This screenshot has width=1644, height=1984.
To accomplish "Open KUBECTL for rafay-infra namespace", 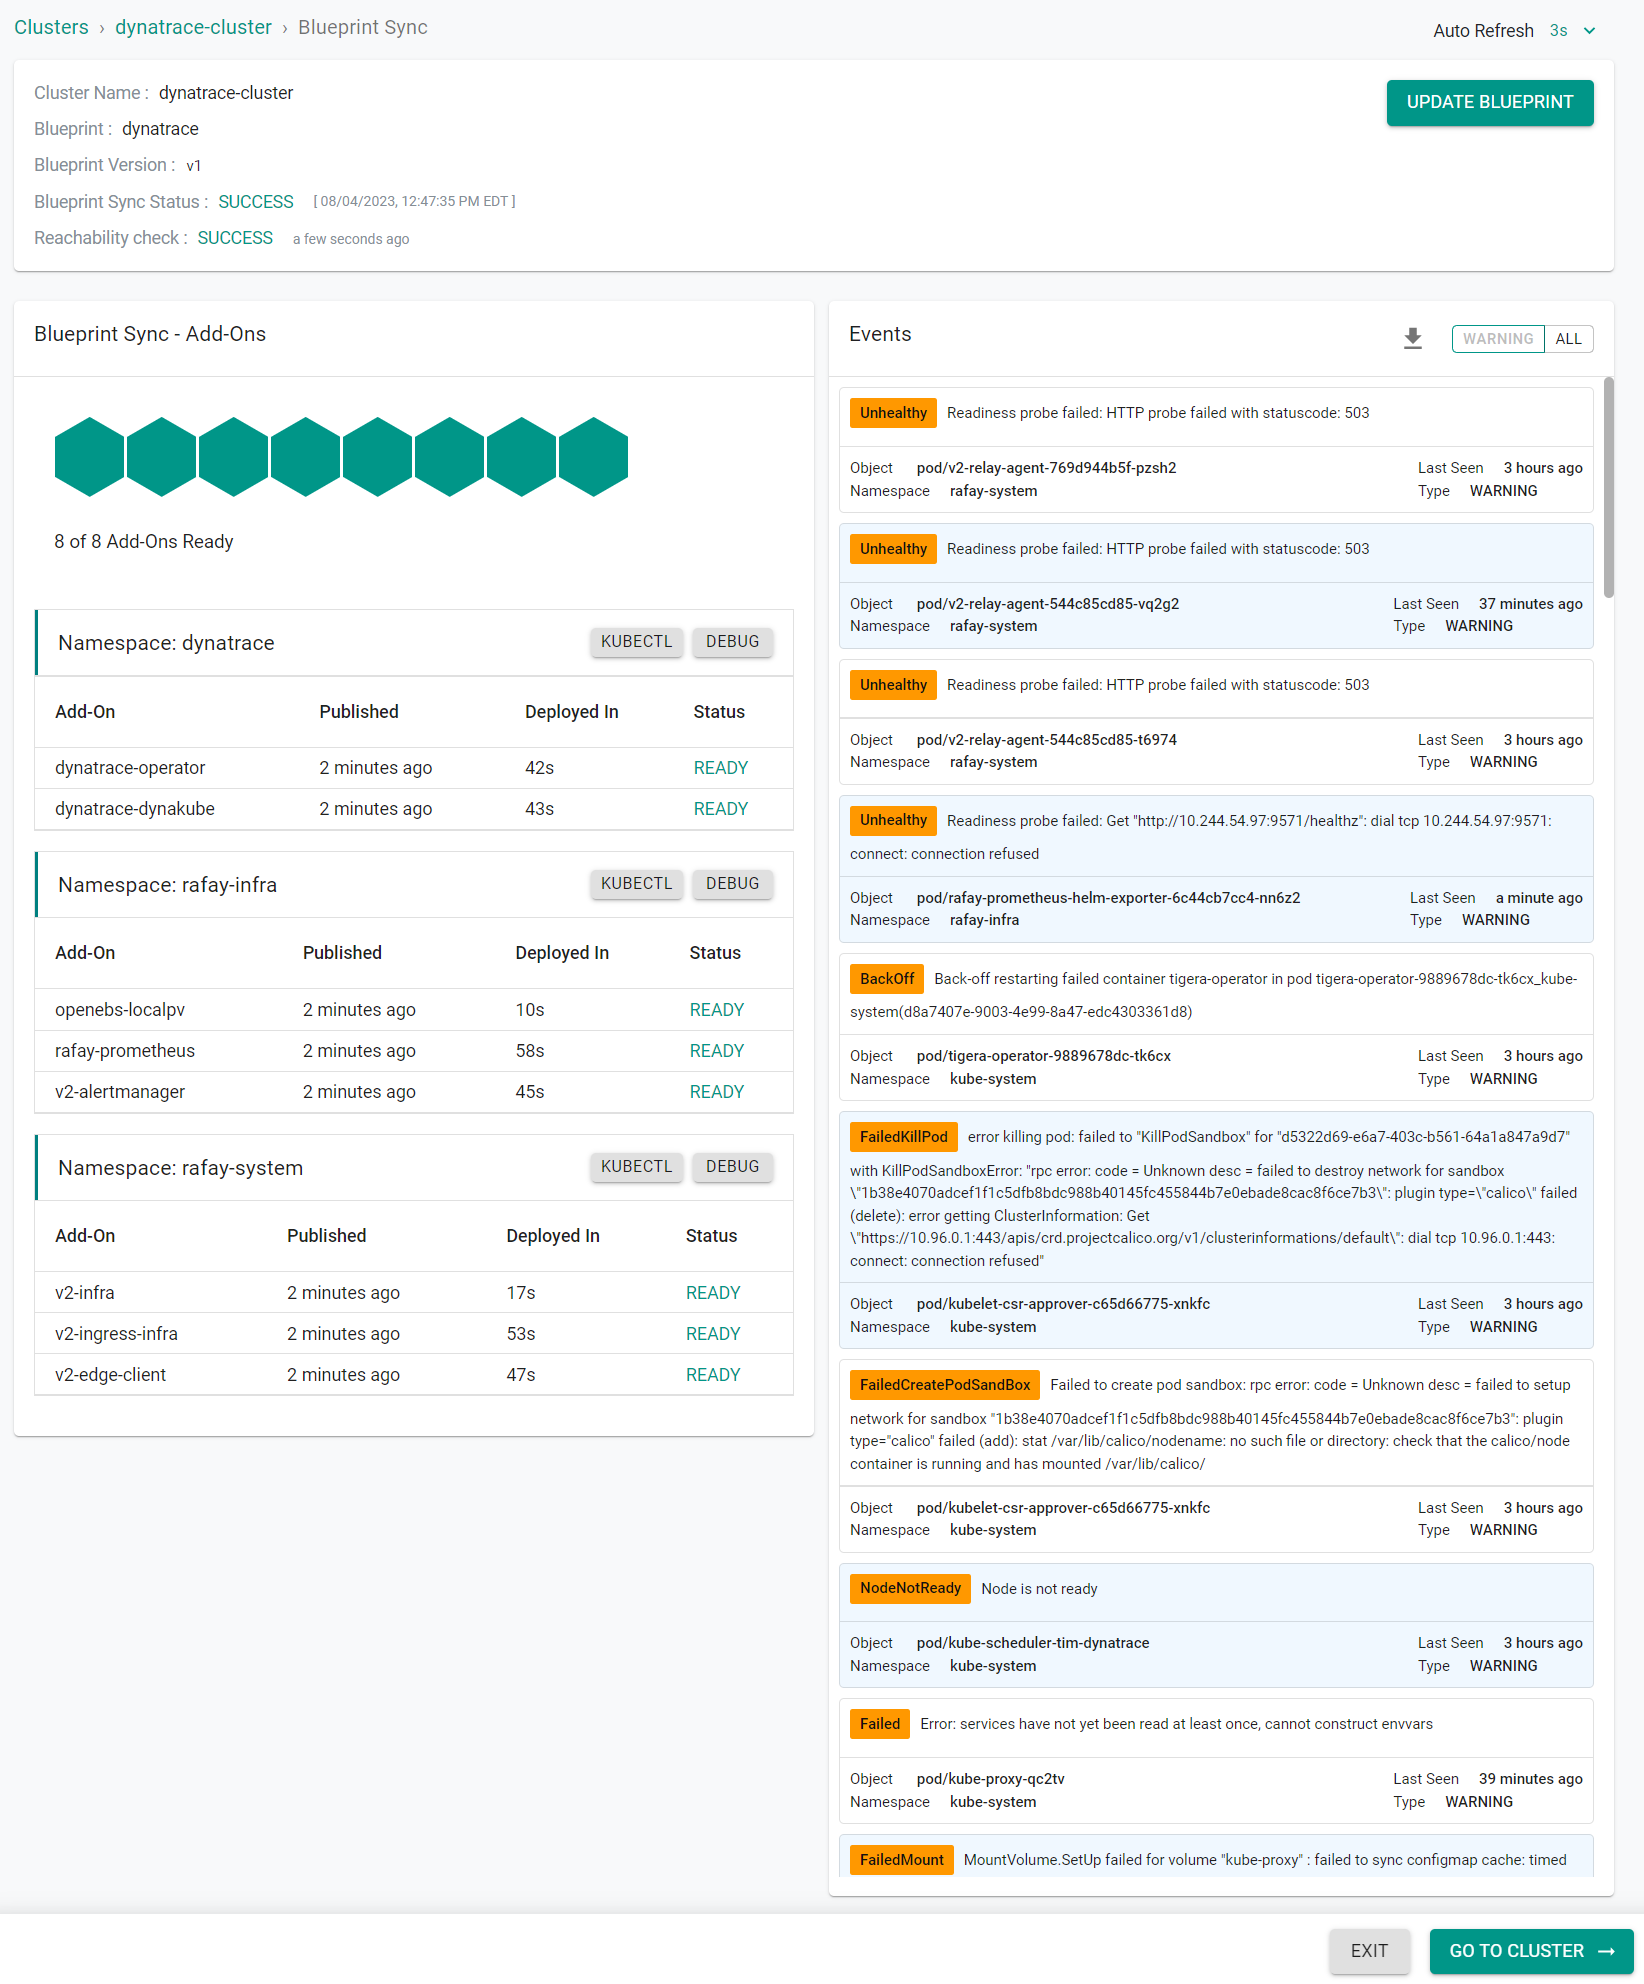I will click(636, 884).
